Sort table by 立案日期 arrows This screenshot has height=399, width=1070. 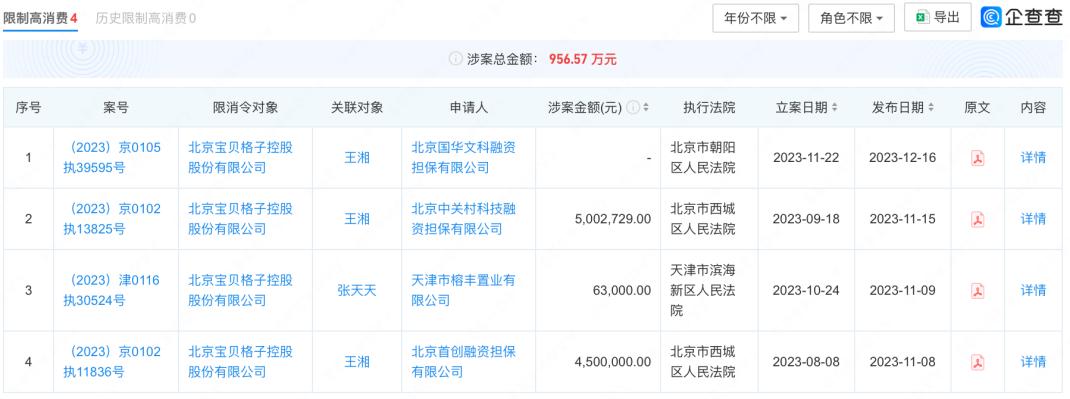[834, 108]
